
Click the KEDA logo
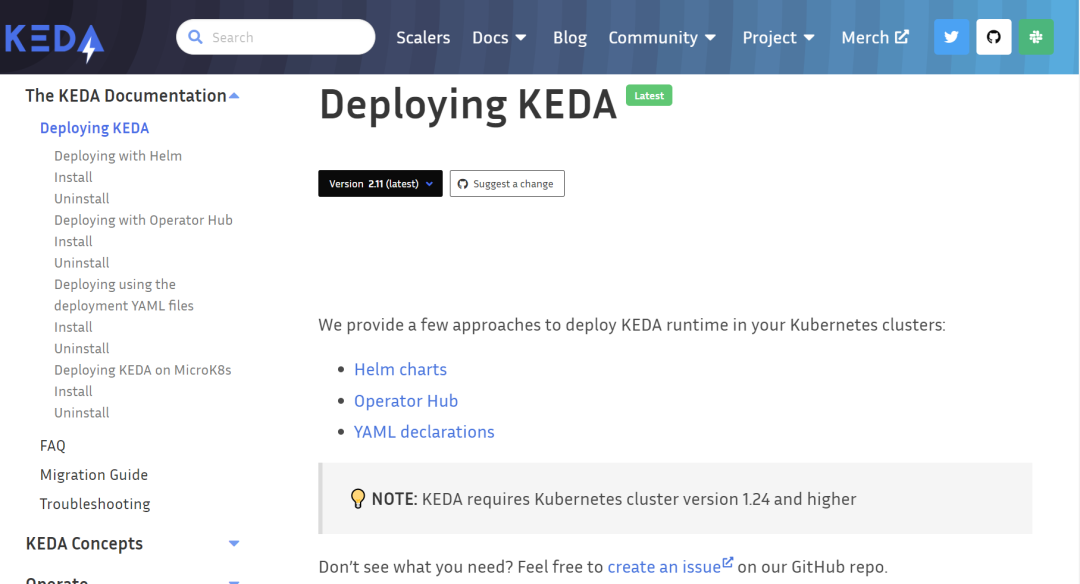click(54, 38)
